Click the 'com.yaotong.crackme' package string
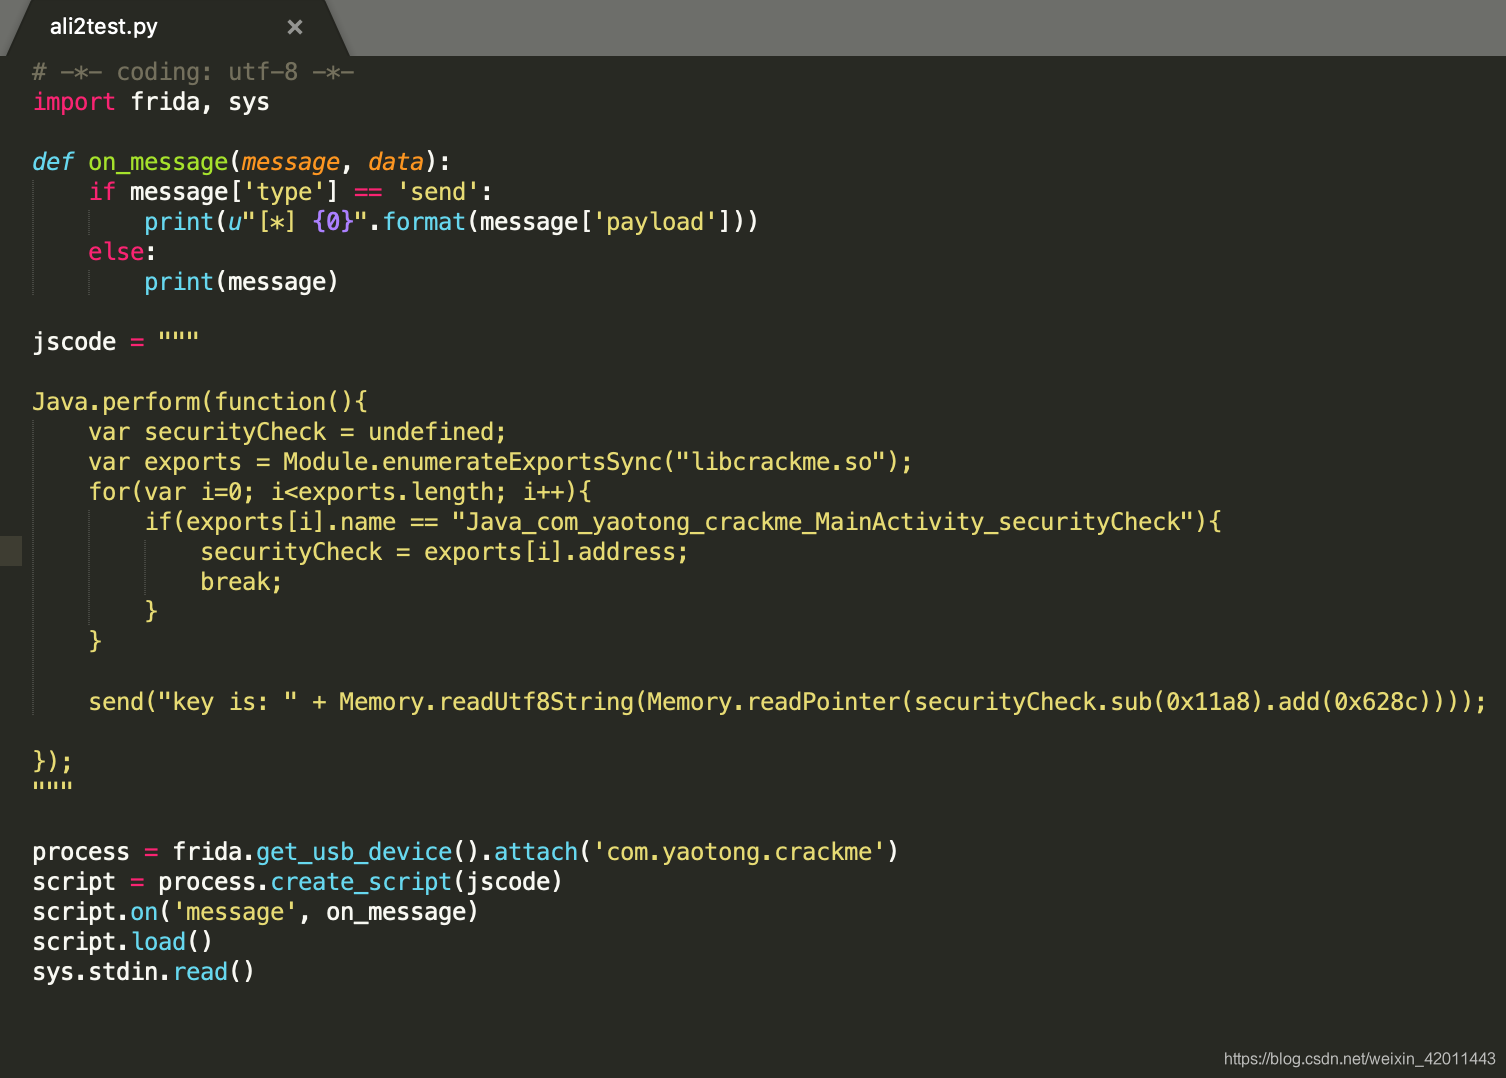Image resolution: width=1506 pixels, height=1078 pixels. pos(739,852)
